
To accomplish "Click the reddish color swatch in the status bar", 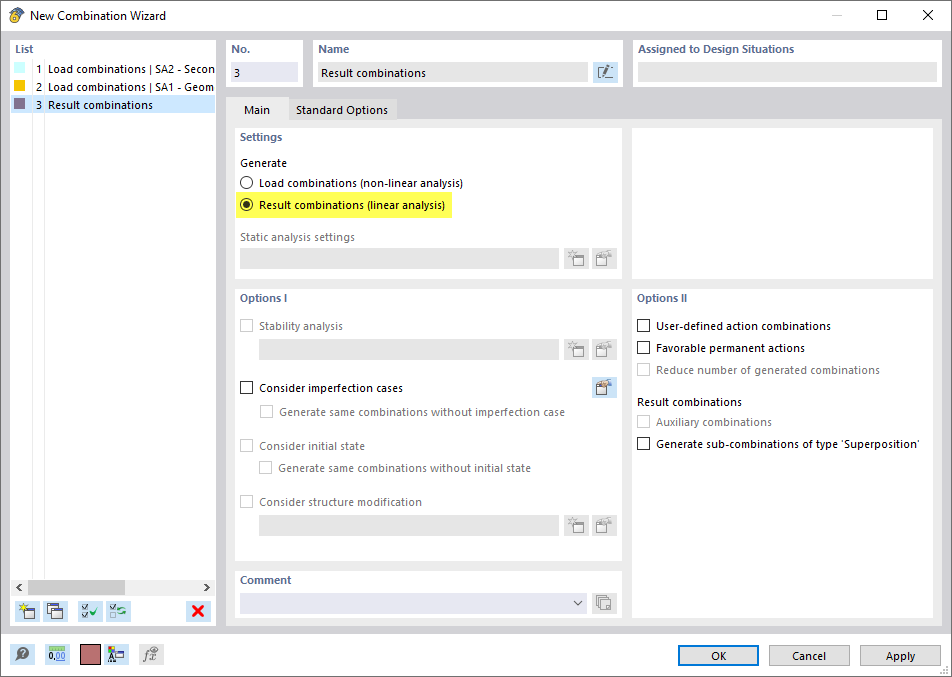I will [88, 654].
